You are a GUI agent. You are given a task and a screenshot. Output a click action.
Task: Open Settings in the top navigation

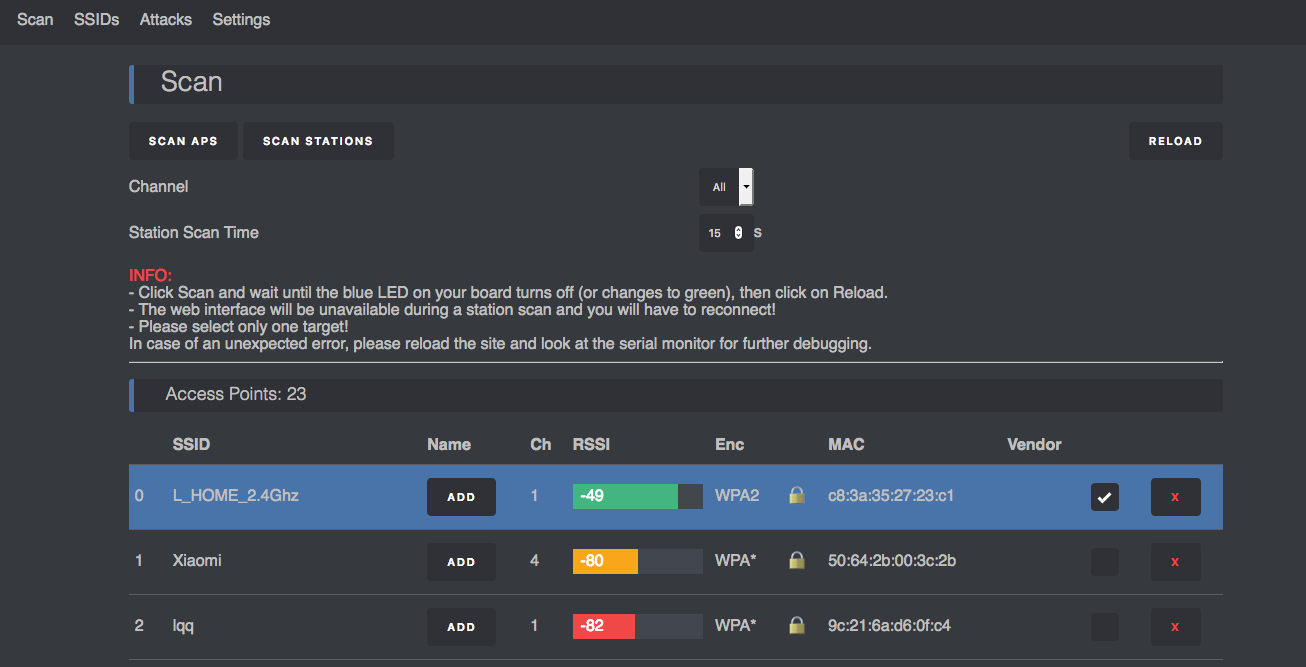point(241,20)
